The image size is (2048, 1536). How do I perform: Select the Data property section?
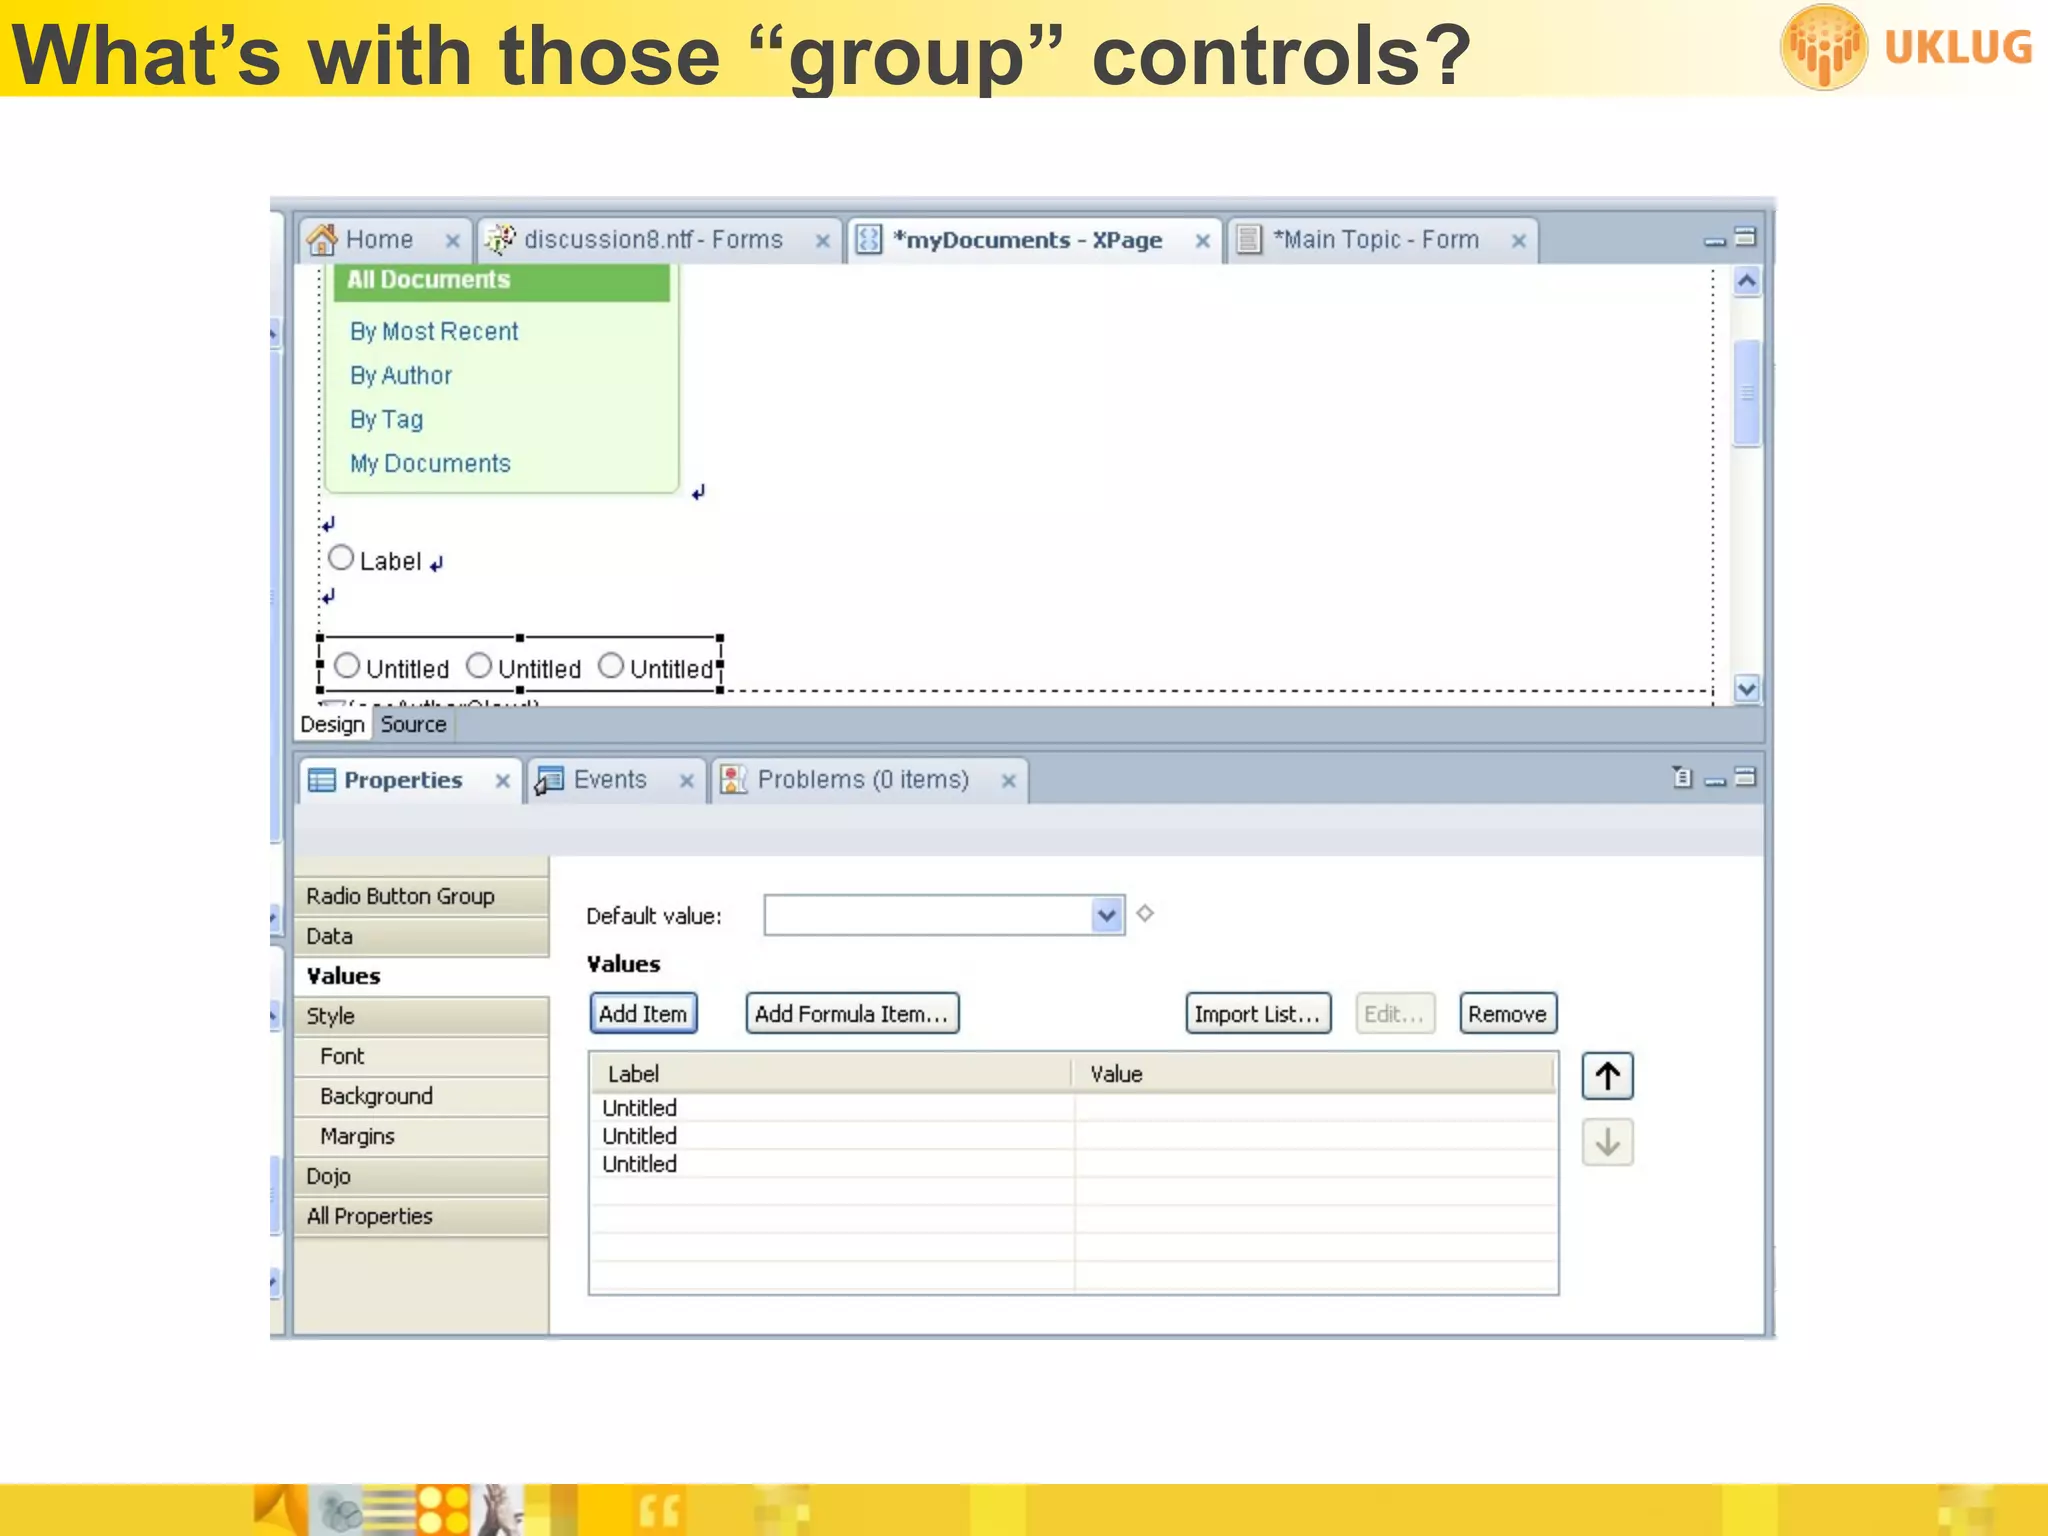pos(422,936)
